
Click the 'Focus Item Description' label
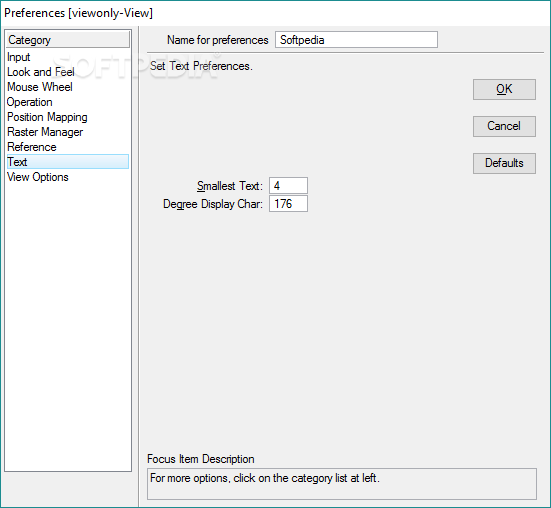pos(201,459)
